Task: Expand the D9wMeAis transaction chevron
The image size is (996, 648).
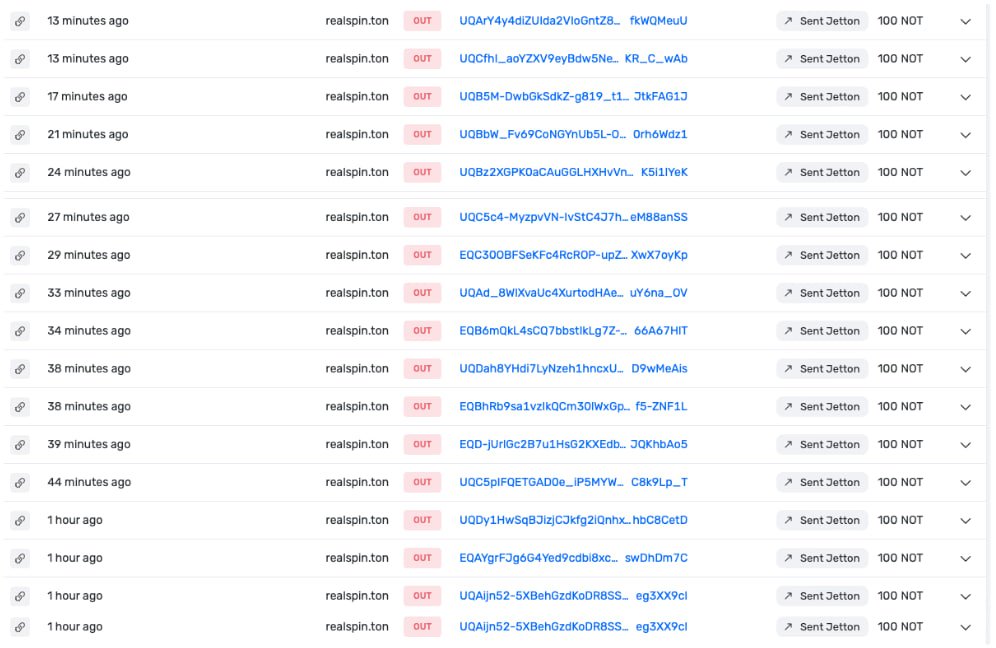Action: click(966, 369)
